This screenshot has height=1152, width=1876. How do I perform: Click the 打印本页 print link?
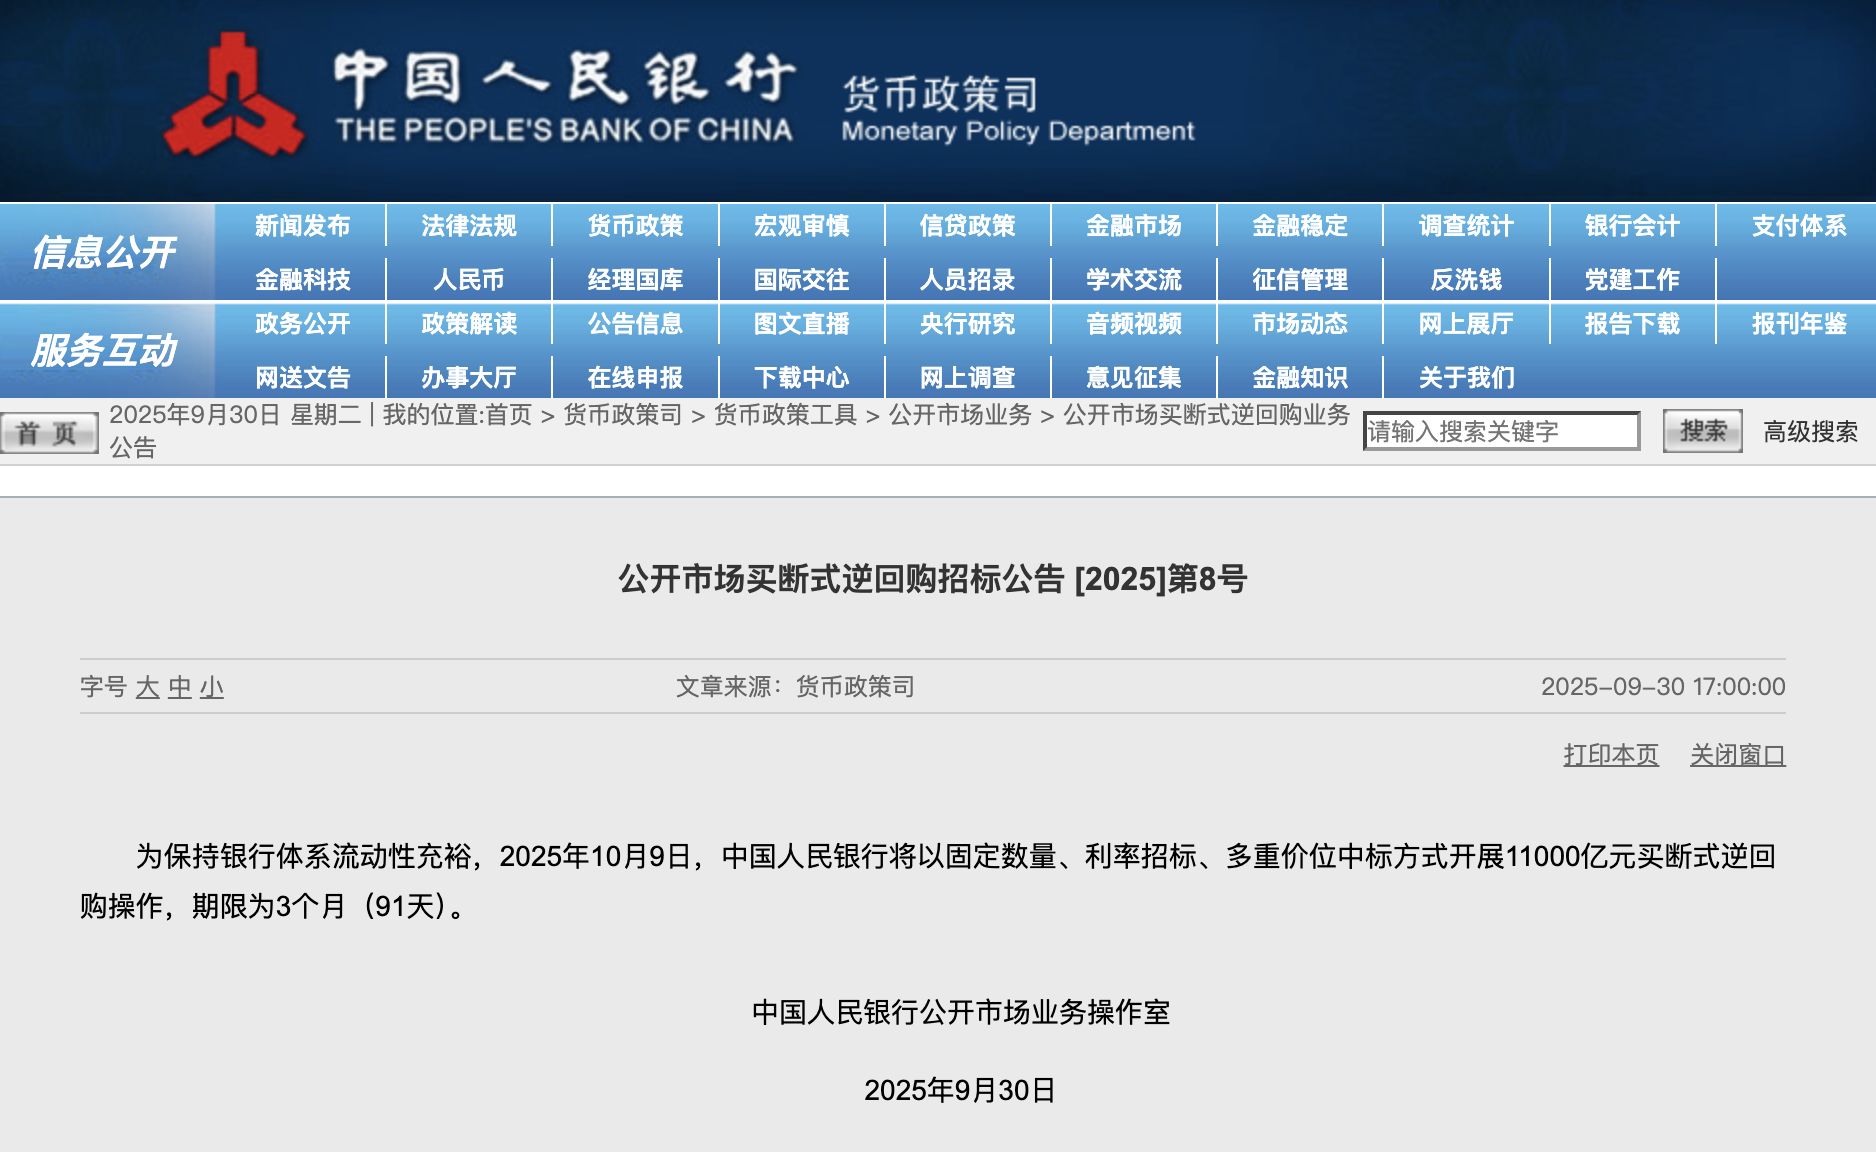[x=1611, y=756]
